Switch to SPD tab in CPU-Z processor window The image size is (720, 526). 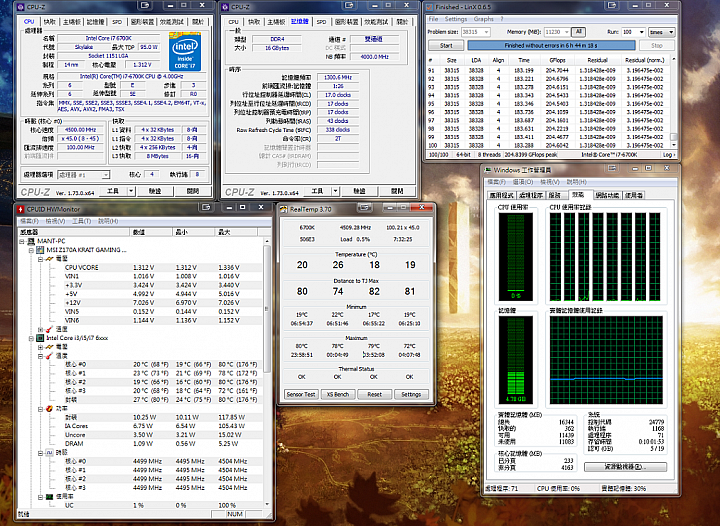click(117, 22)
